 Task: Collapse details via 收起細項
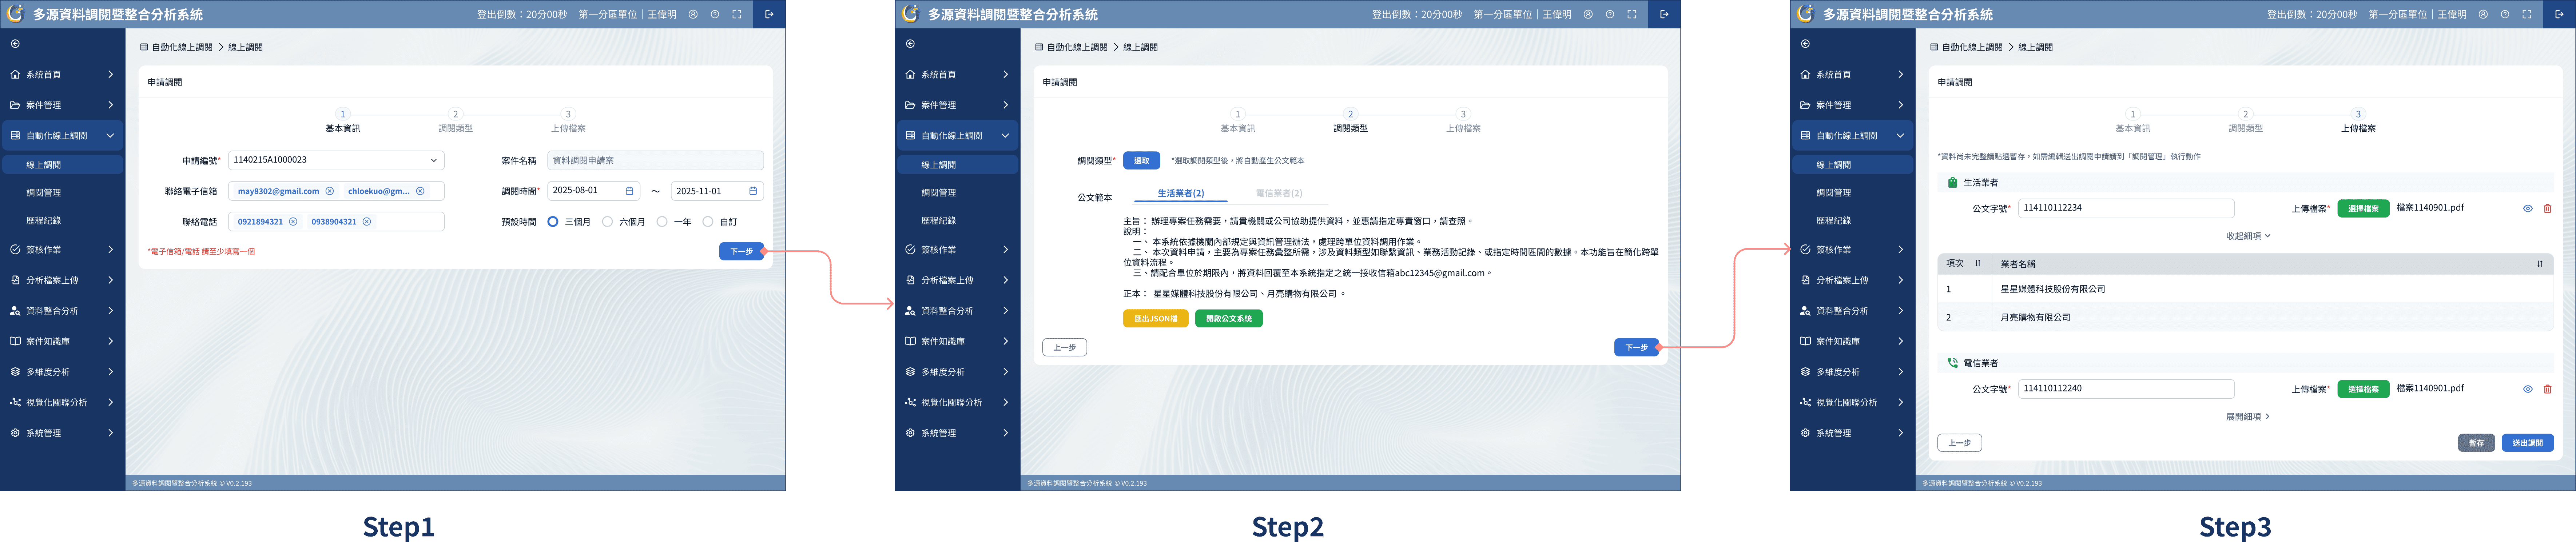coord(2248,236)
